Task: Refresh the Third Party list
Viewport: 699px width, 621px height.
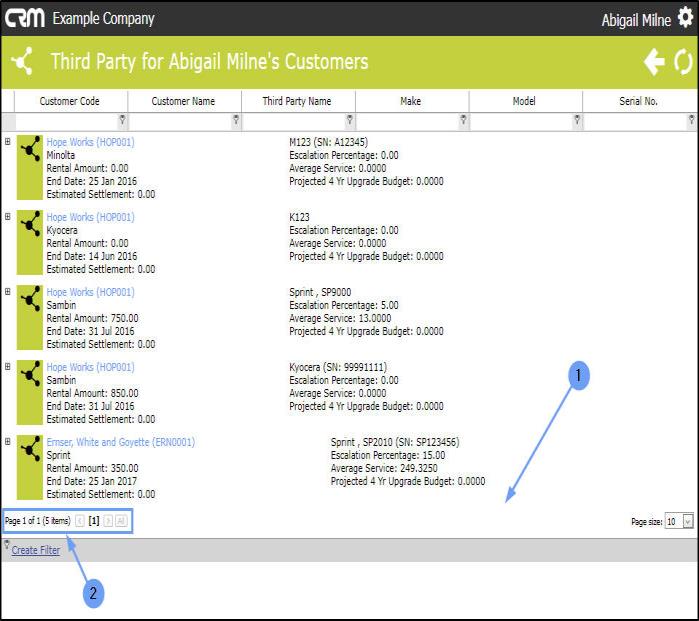Action: pos(683,62)
